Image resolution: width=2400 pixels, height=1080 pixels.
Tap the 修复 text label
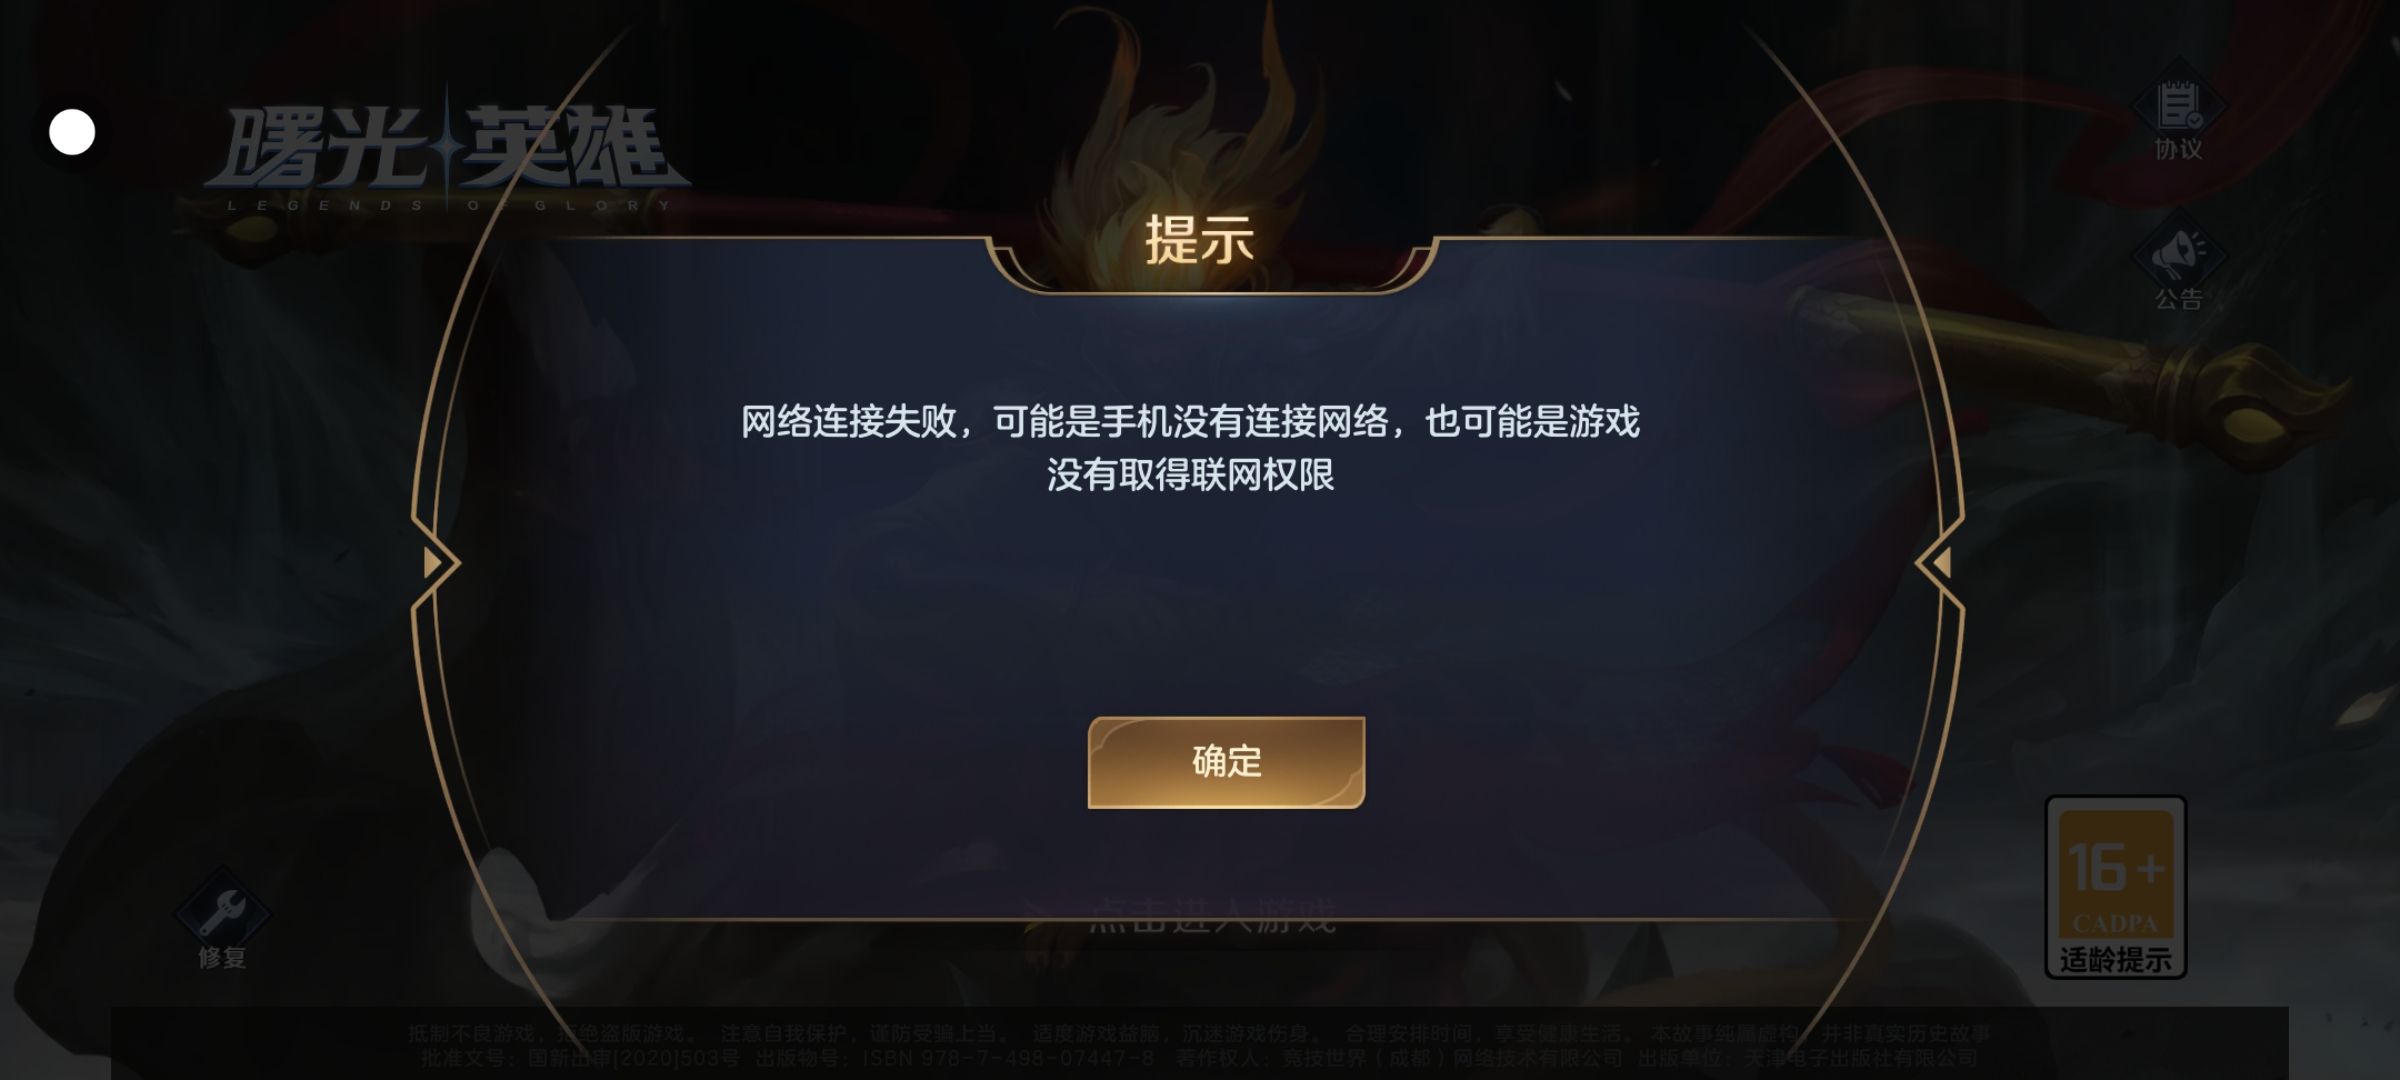click(x=222, y=958)
